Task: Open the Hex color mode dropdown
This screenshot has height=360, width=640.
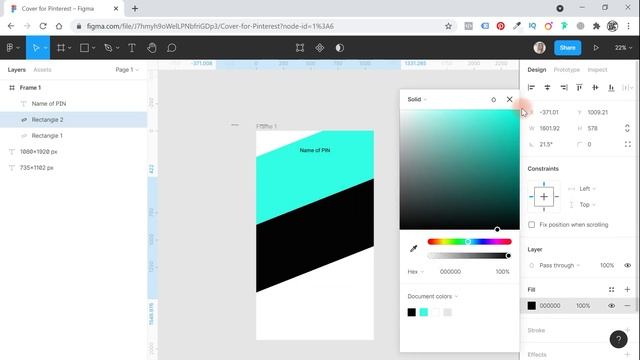Action: pos(416,271)
